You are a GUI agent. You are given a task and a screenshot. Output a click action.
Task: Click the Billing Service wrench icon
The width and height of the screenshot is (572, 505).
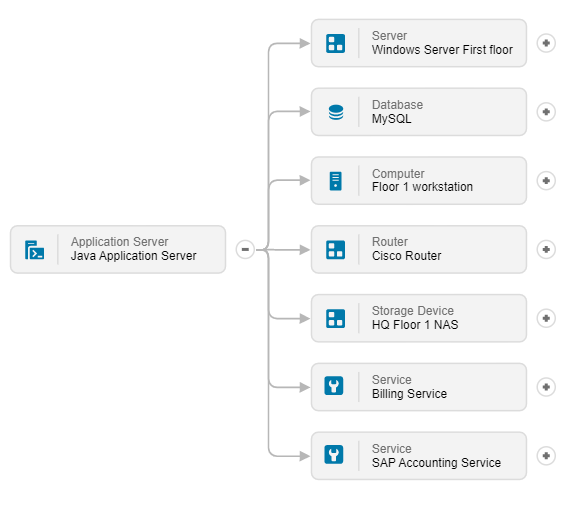point(334,386)
